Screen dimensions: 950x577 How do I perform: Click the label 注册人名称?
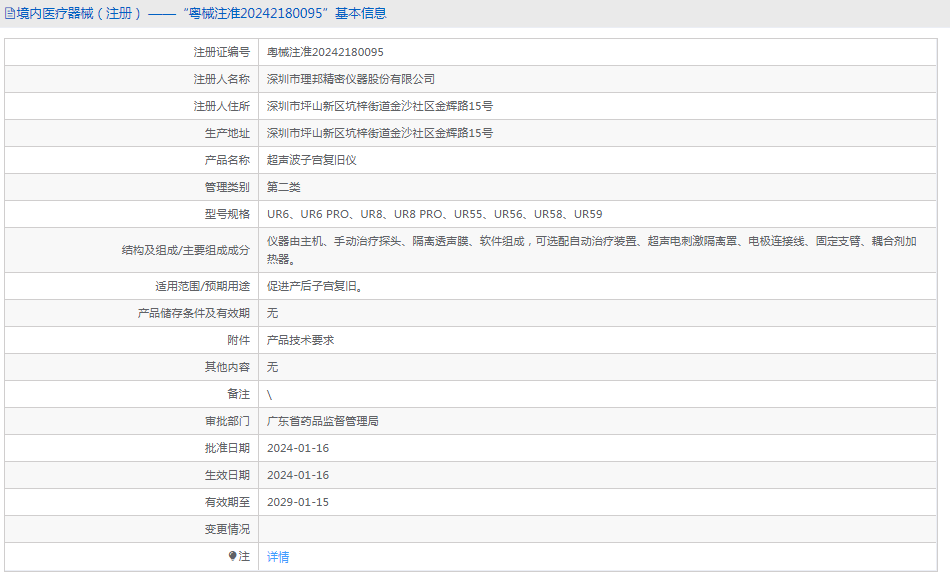[x=222, y=79]
